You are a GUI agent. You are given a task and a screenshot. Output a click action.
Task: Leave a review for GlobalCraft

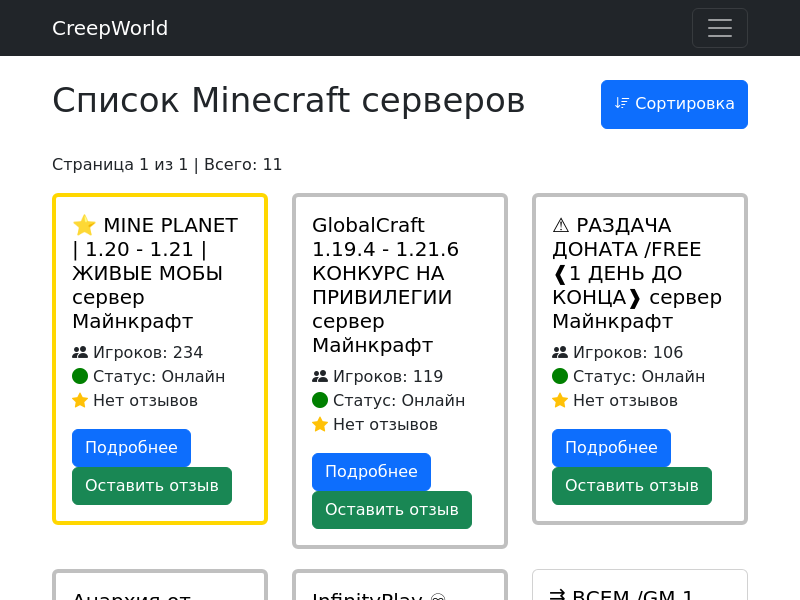(391, 510)
